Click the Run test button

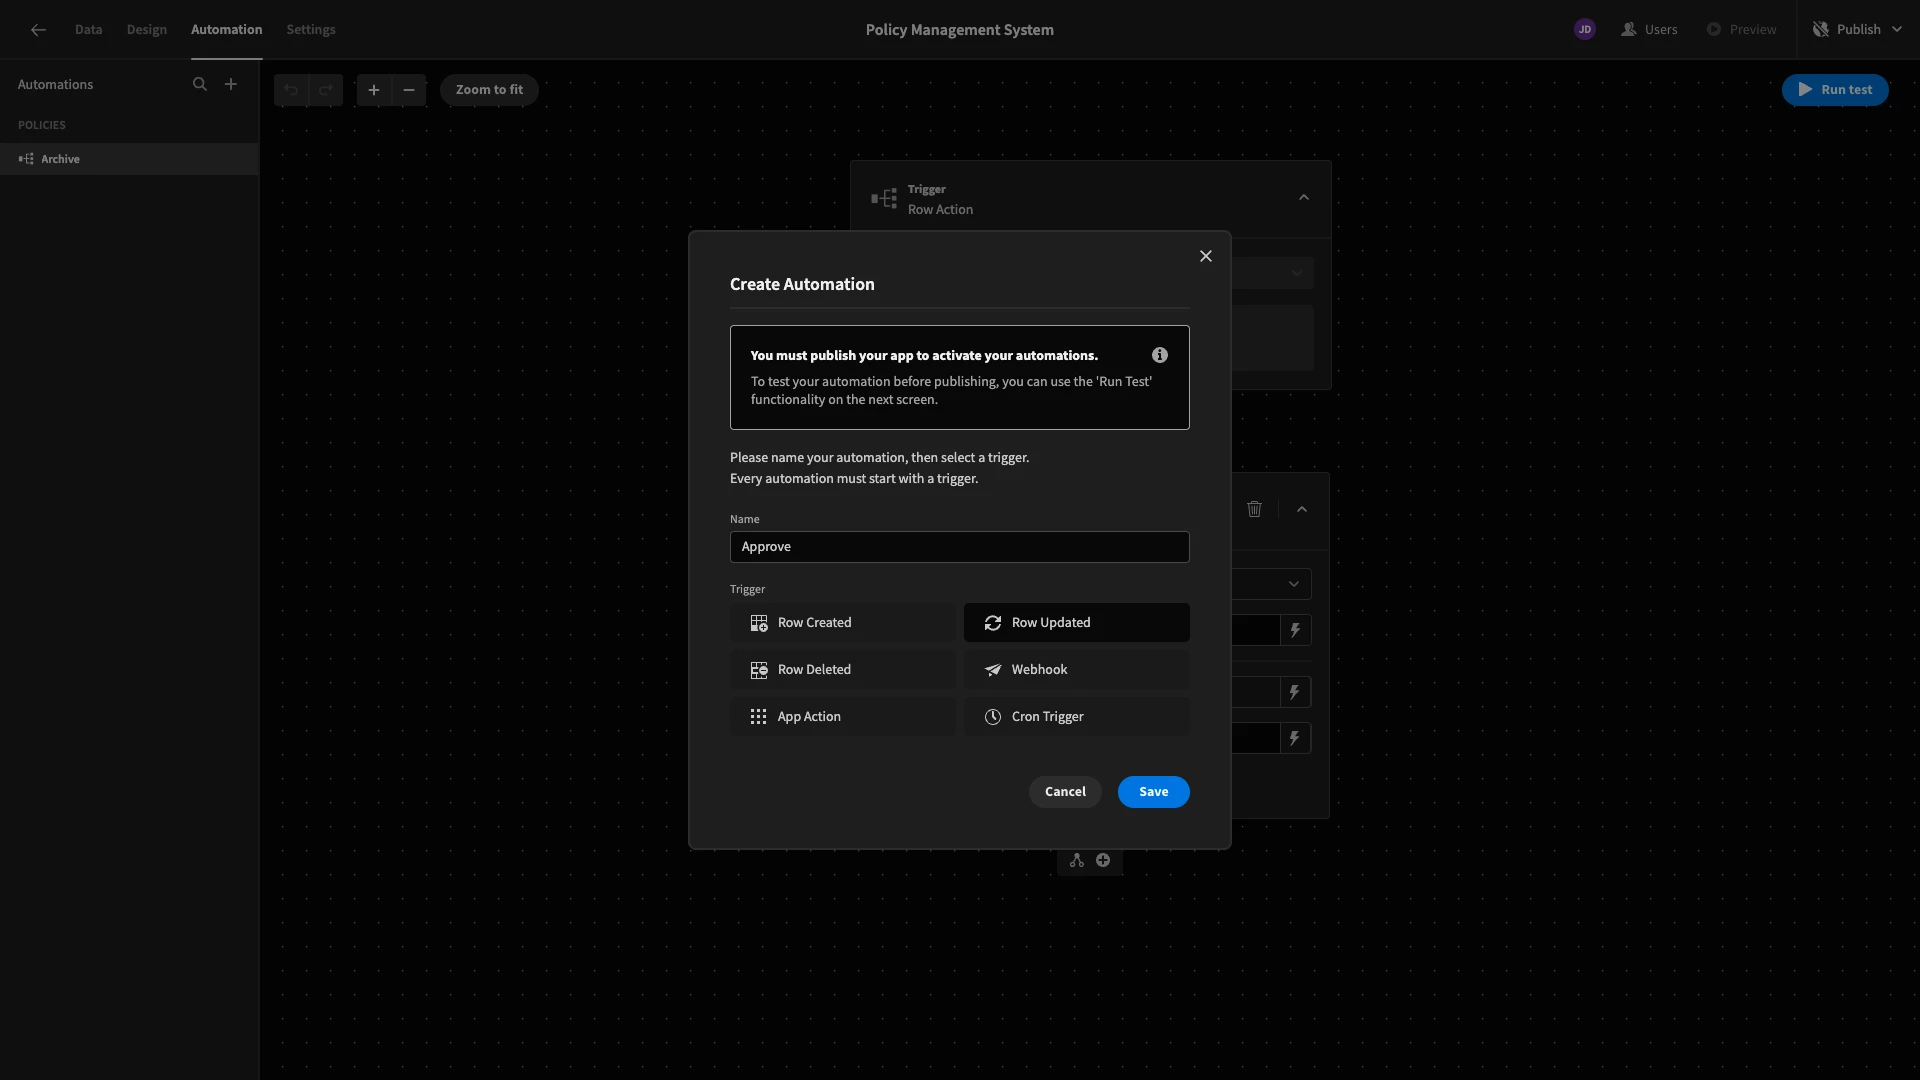pyautogui.click(x=1835, y=90)
